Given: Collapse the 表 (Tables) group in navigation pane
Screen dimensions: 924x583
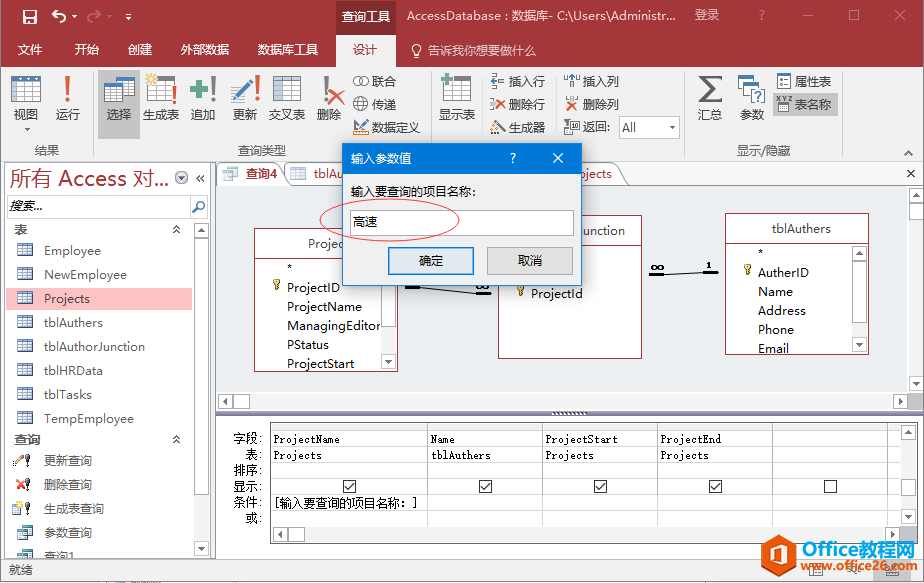Looking at the screenshot, I should coord(177,230).
